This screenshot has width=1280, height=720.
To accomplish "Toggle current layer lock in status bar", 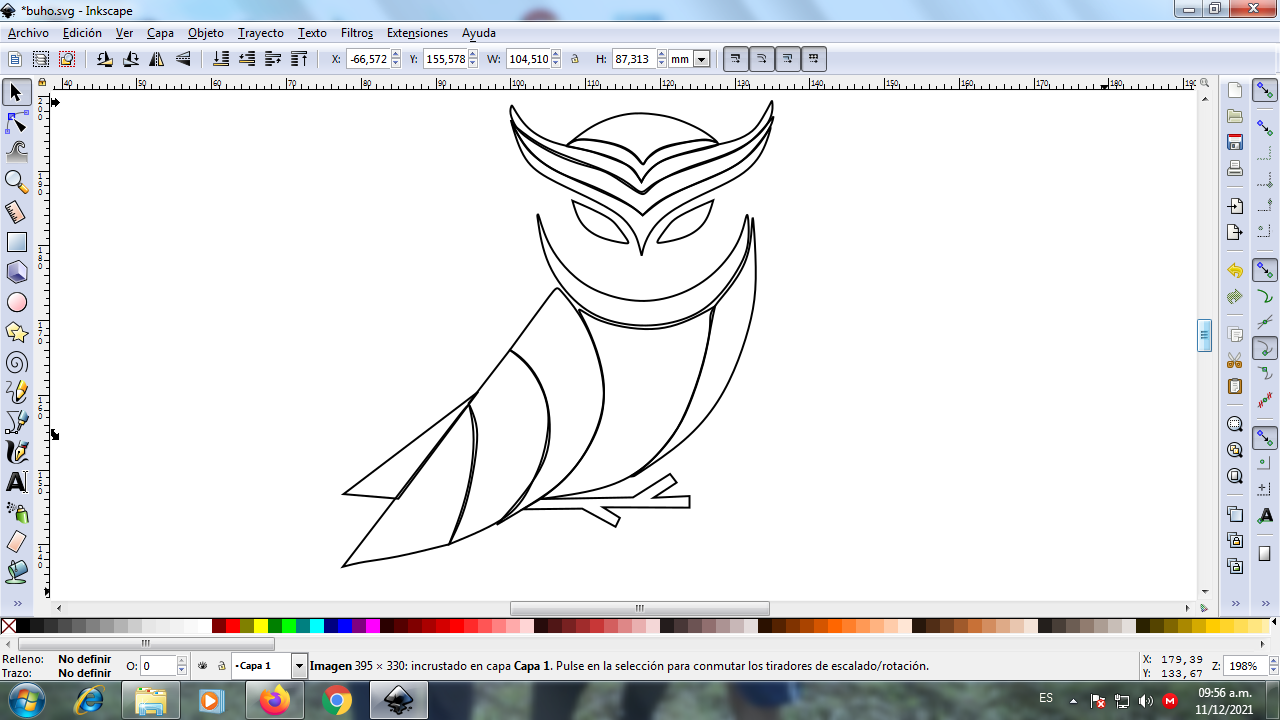I will 222,665.
